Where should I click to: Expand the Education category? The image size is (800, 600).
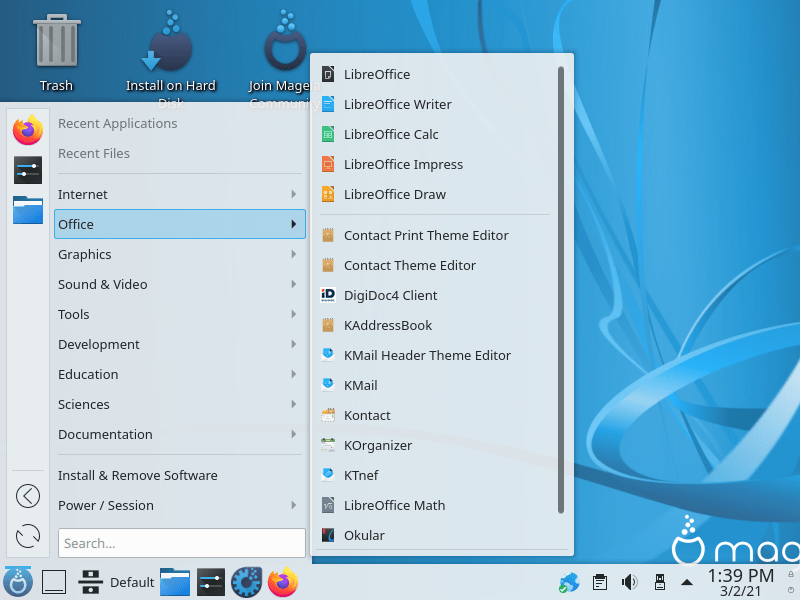(180, 375)
